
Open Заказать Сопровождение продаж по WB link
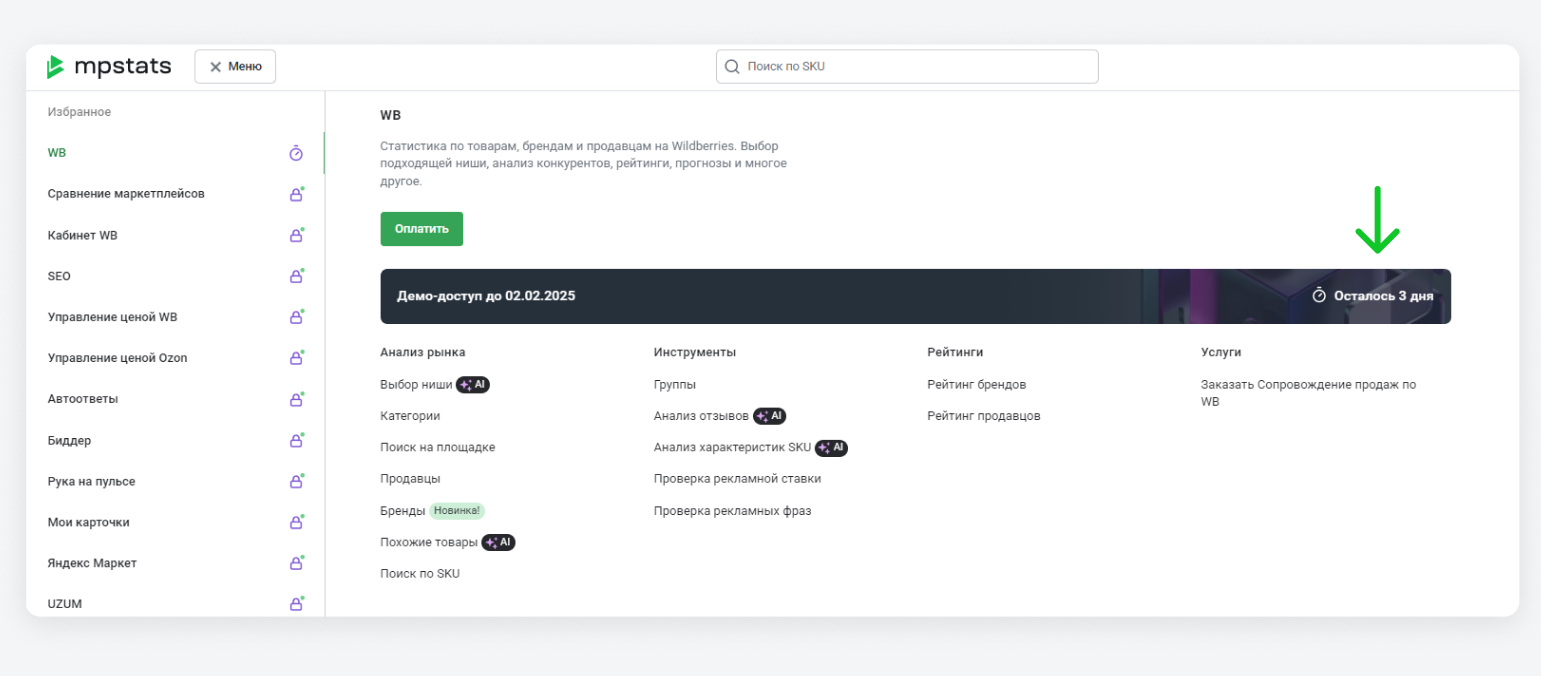(x=1308, y=393)
